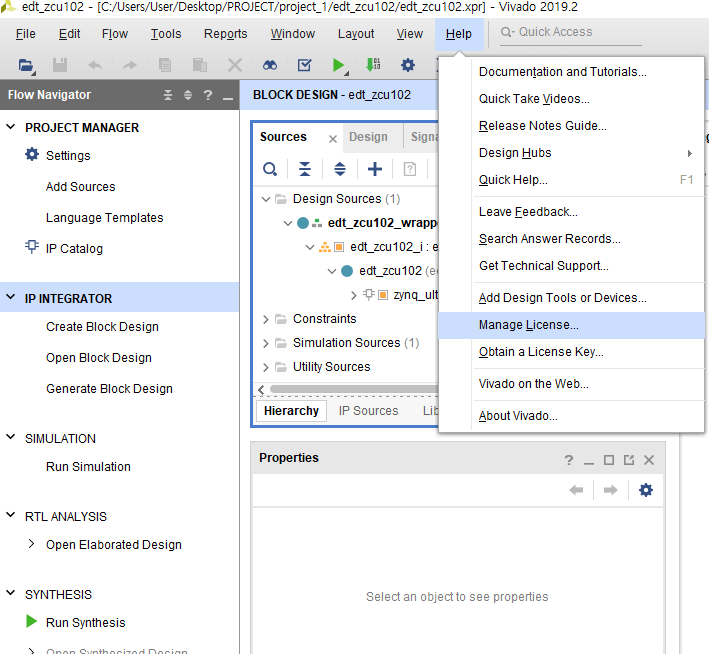709x654 pixels.
Task: Open the IP Catalog
Action: click(74, 249)
